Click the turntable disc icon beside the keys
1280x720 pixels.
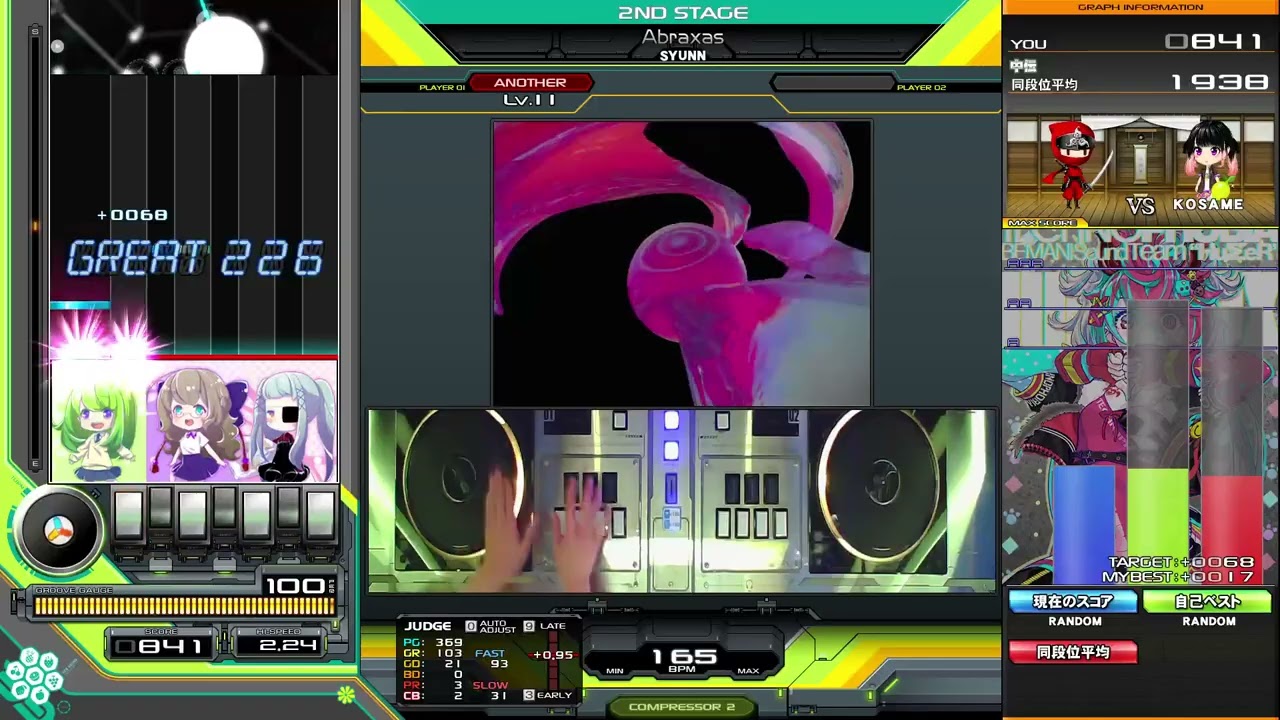tap(59, 531)
